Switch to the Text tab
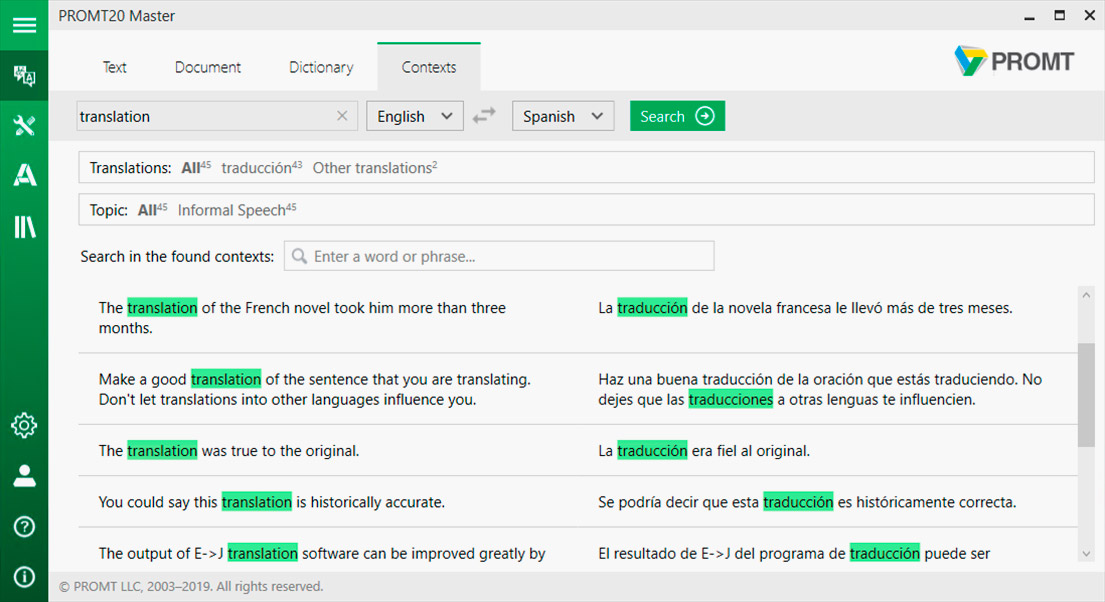The width and height of the screenshot is (1105, 602). (x=114, y=67)
